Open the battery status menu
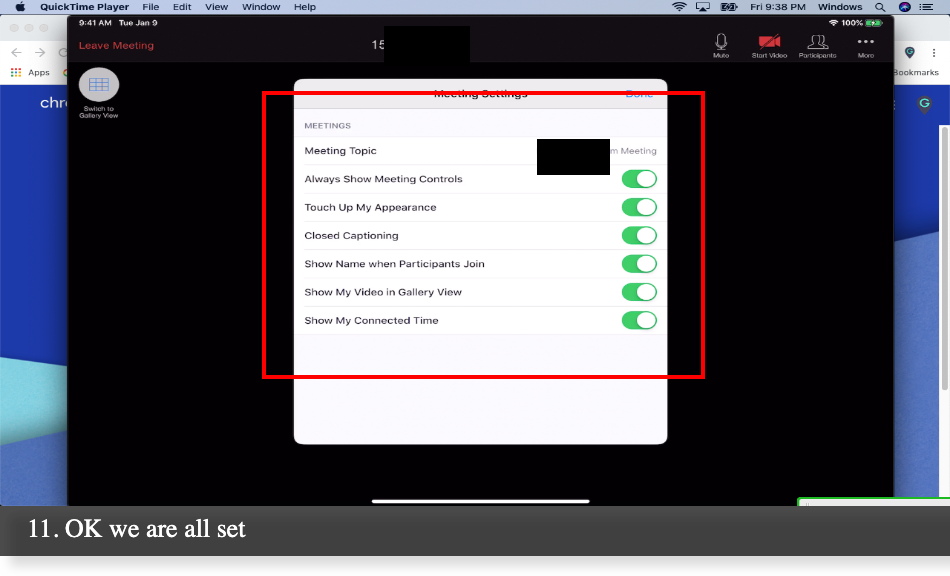The height and width of the screenshot is (576, 950). (729, 7)
